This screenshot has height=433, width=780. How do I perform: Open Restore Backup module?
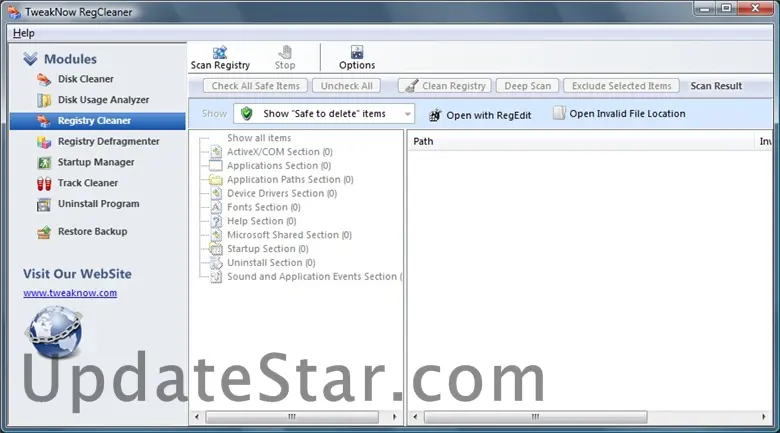(x=82, y=232)
